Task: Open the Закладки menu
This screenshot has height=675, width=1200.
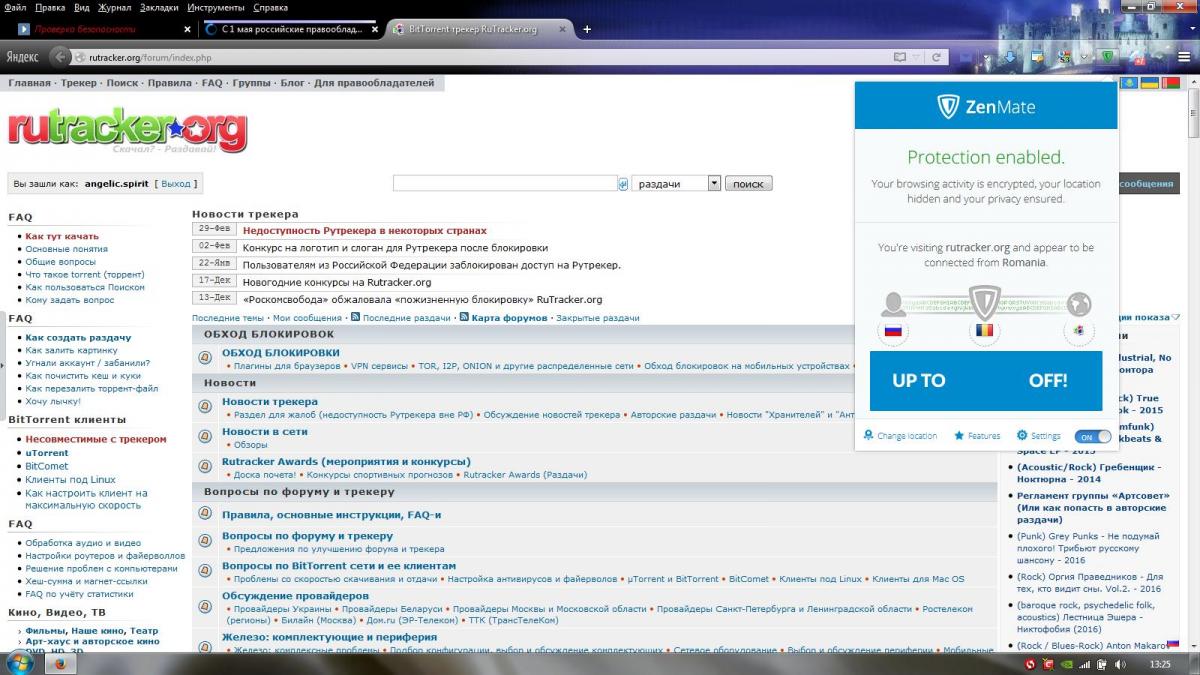Action: 160,7
